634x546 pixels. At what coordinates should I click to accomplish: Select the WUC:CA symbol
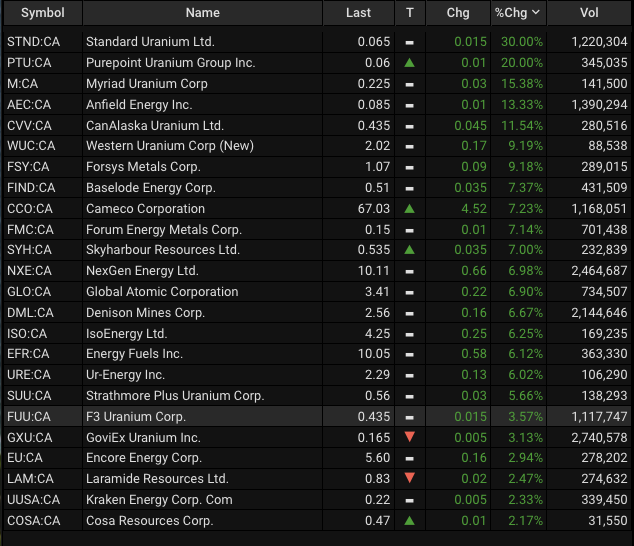tap(31, 146)
